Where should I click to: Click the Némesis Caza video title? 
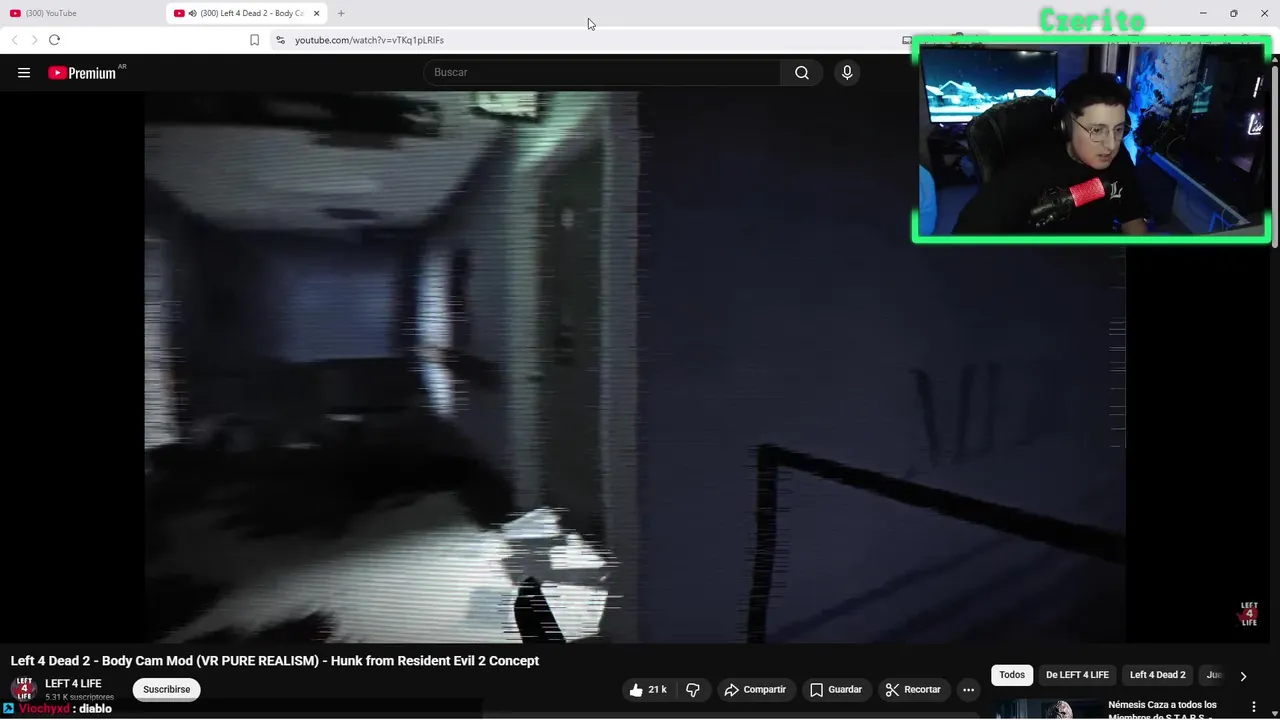tap(1163, 709)
